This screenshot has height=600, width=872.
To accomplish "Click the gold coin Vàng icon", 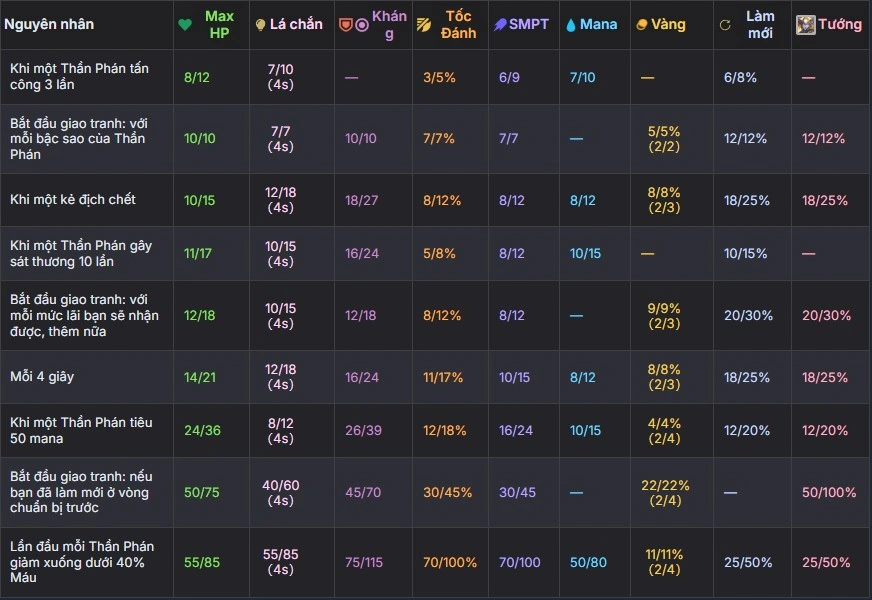I will [x=642, y=24].
